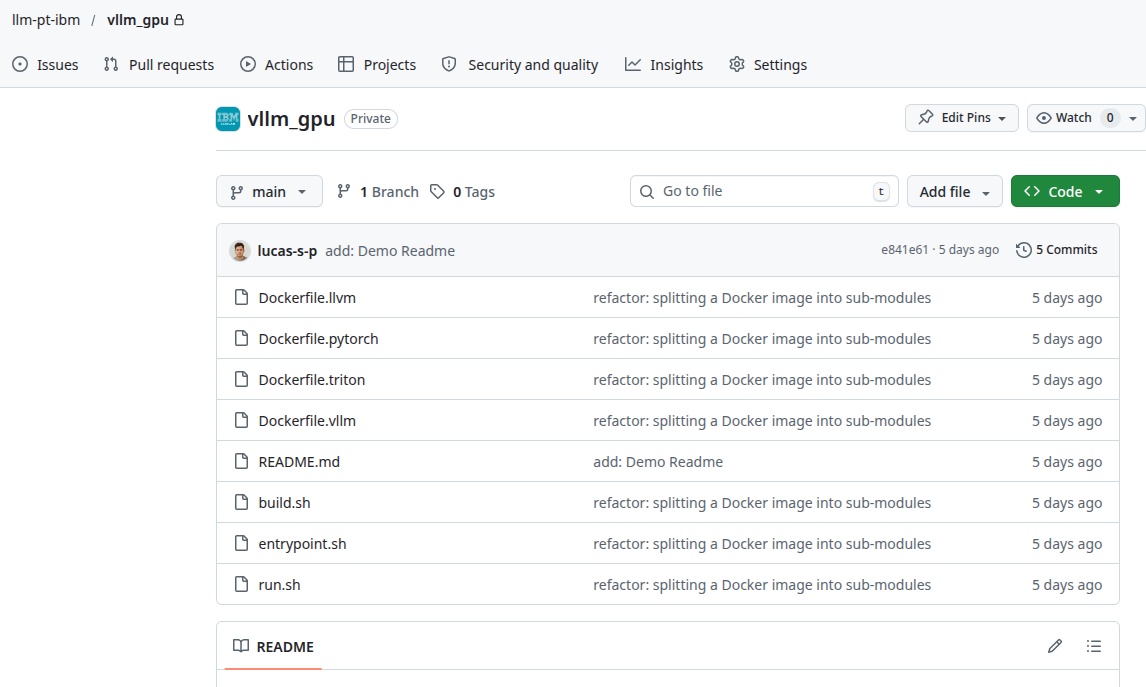Open the build.sh file
This screenshot has width=1146, height=687.
coord(284,502)
